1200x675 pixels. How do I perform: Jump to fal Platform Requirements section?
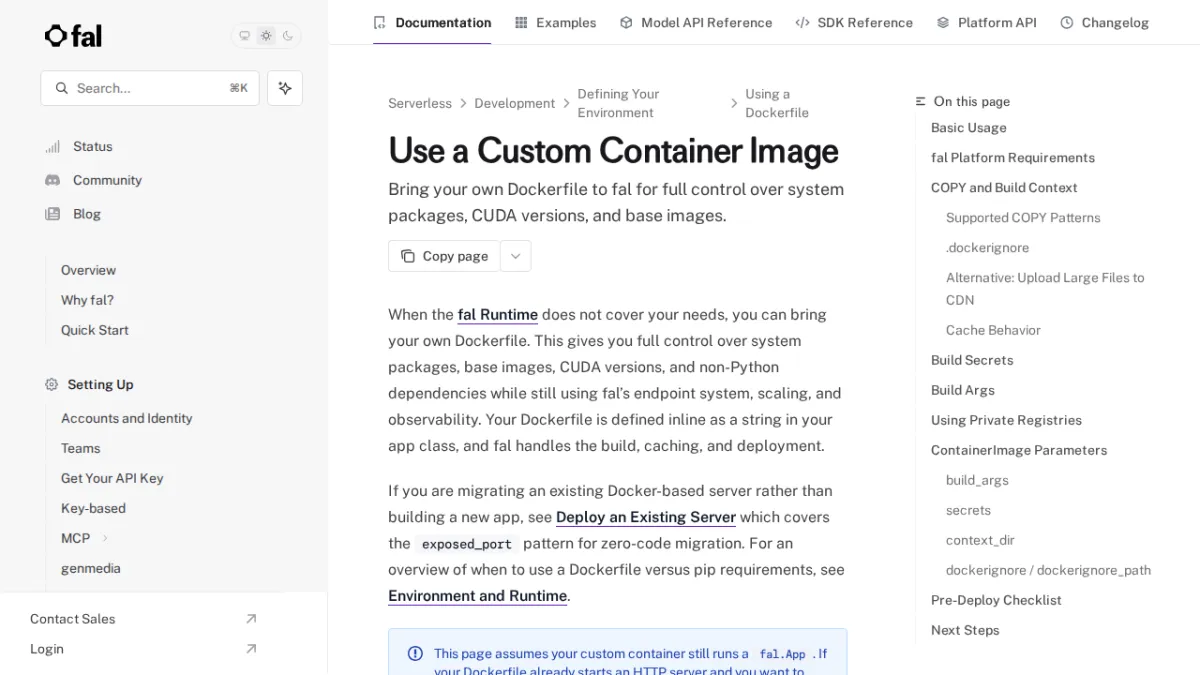pos(1013,158)
